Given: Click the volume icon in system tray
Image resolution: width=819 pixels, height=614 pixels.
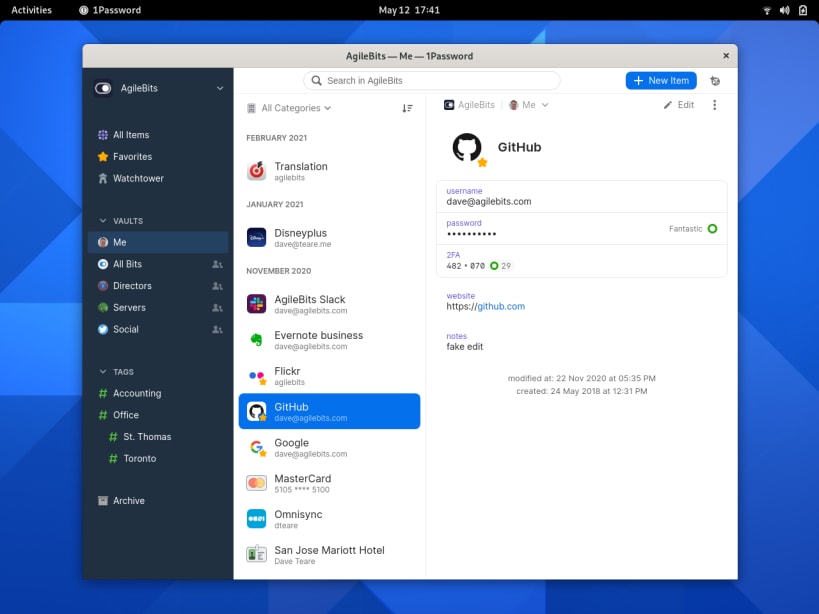Looking at the screenshot, I should click(x=785, y=10).
